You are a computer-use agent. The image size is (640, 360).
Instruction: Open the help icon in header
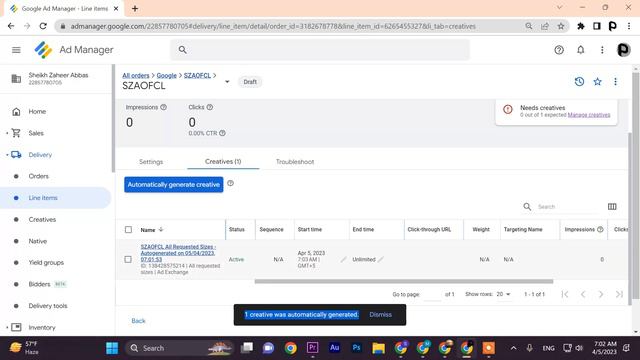click(x=559, y=50)
